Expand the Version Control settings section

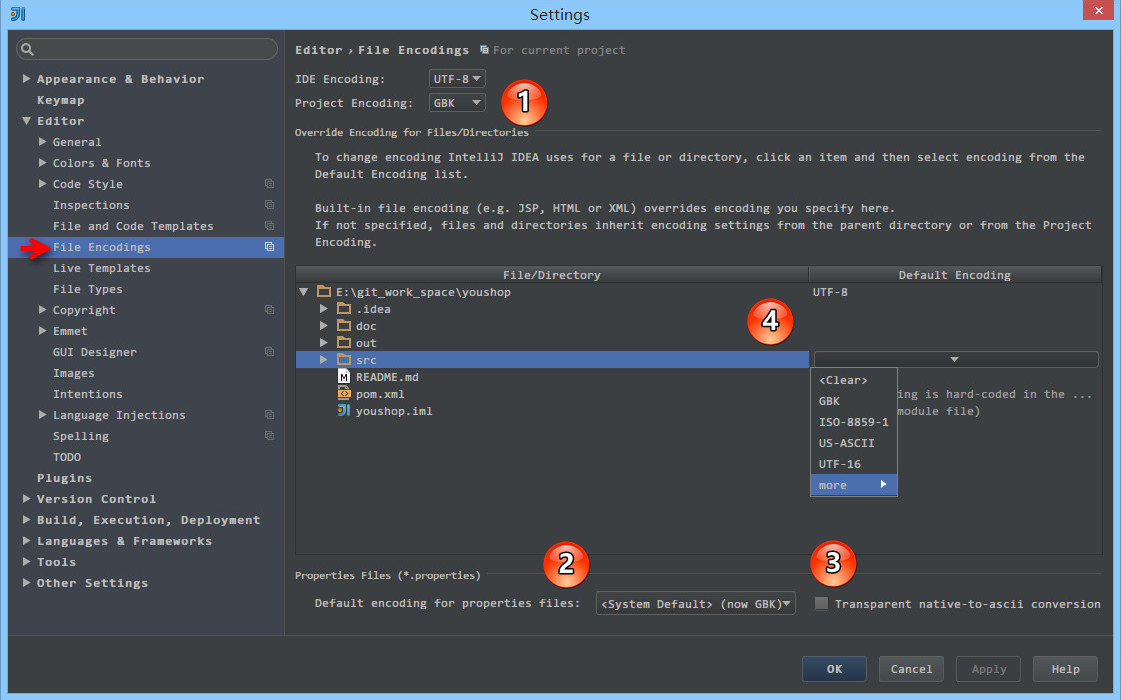26,499
